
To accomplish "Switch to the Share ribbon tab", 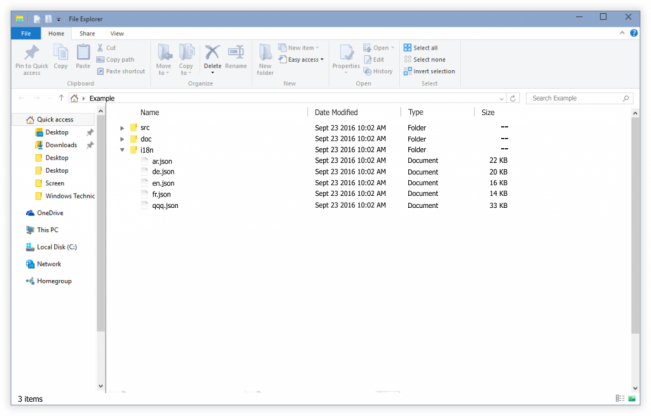I will point(87,33).
